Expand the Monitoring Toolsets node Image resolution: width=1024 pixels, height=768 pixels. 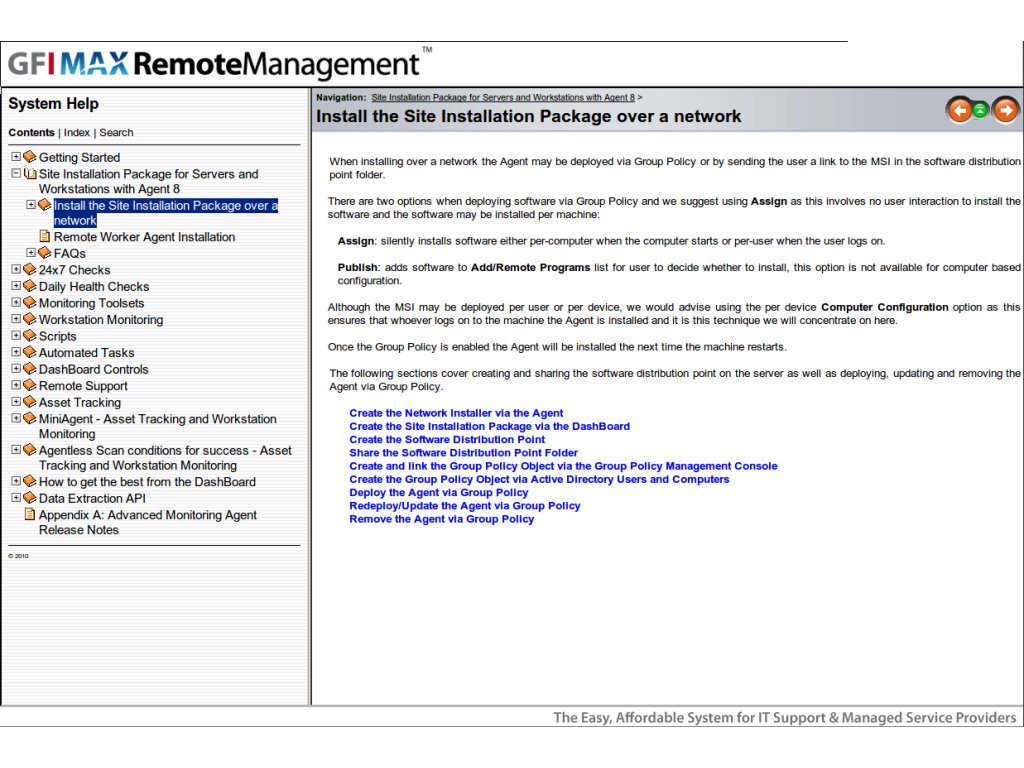coord(16,302)
